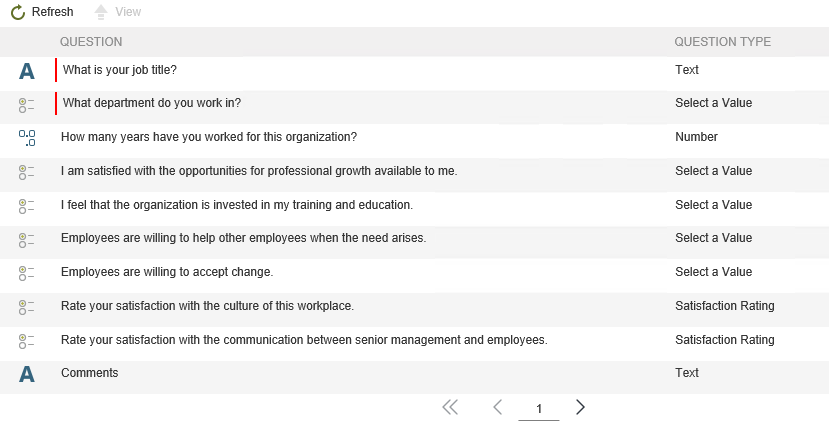Select the senior management communication question
829x424 pixels.
coord(304,340)
